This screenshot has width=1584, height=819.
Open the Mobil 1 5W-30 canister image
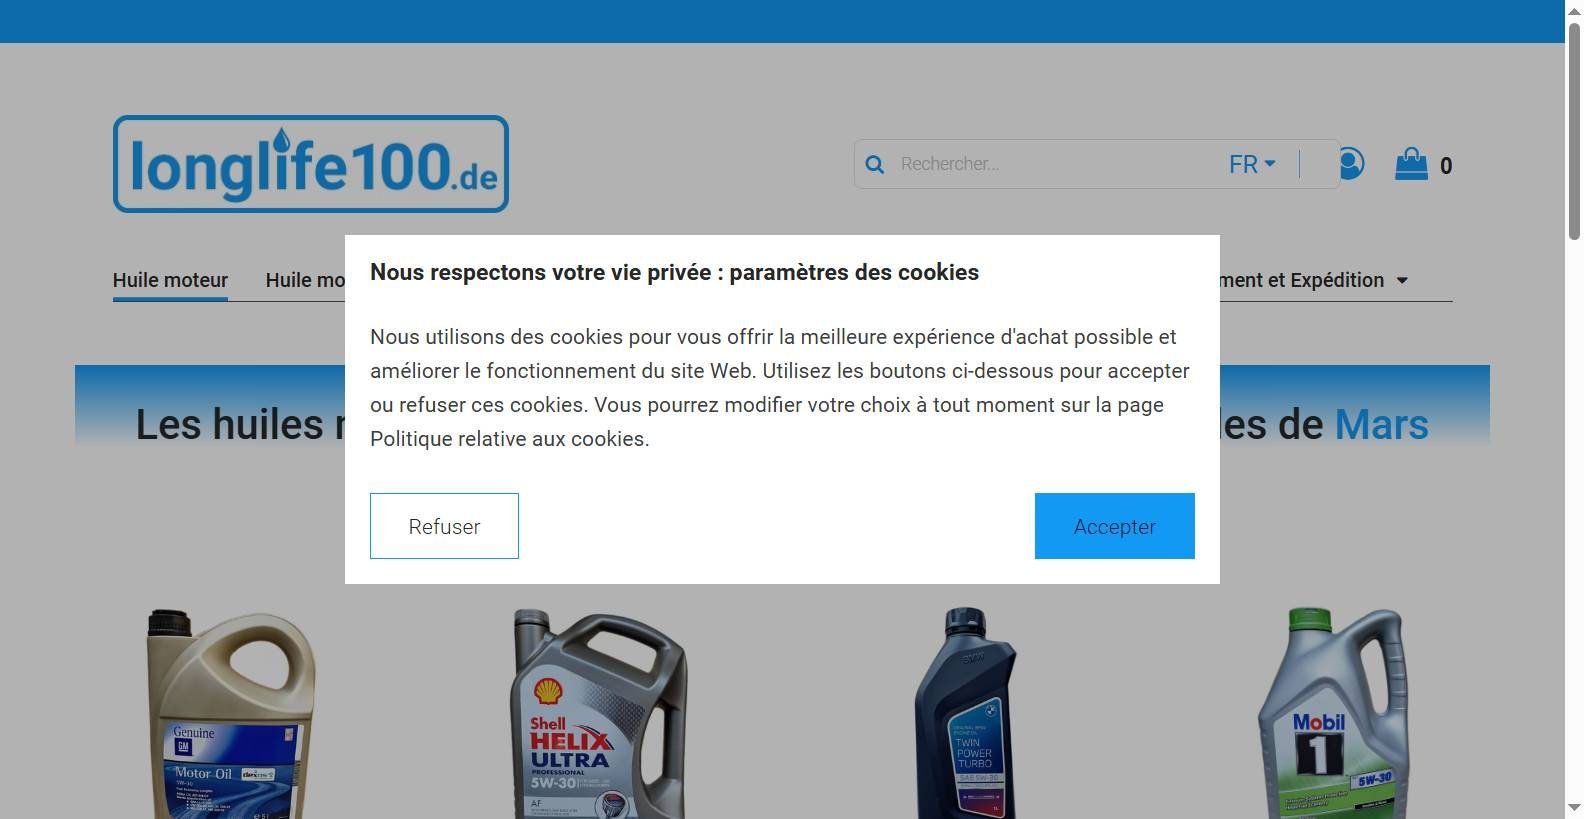(1333, 714)
